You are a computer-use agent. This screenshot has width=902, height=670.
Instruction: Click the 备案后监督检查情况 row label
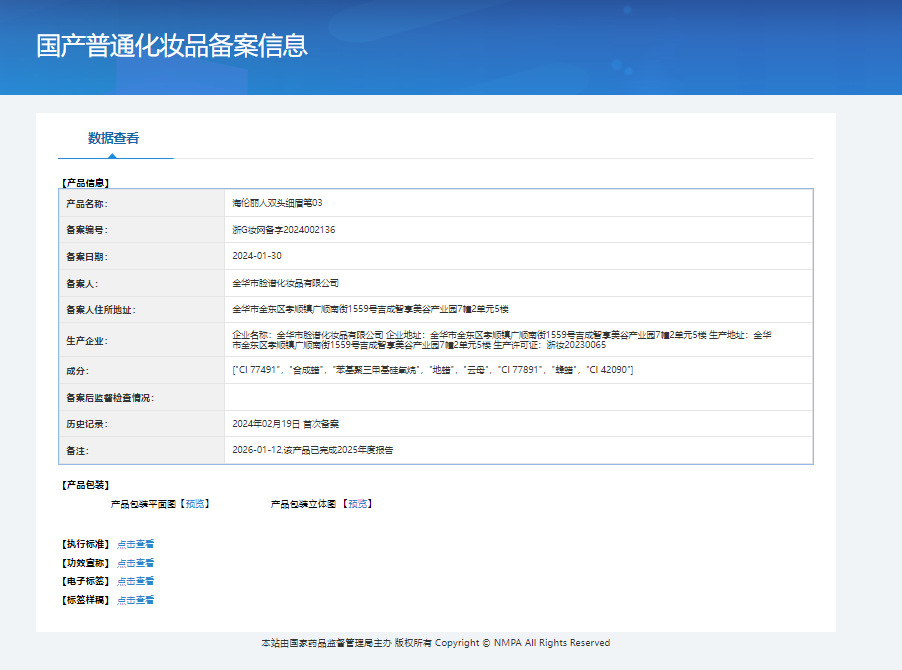[x=110, y=398]
